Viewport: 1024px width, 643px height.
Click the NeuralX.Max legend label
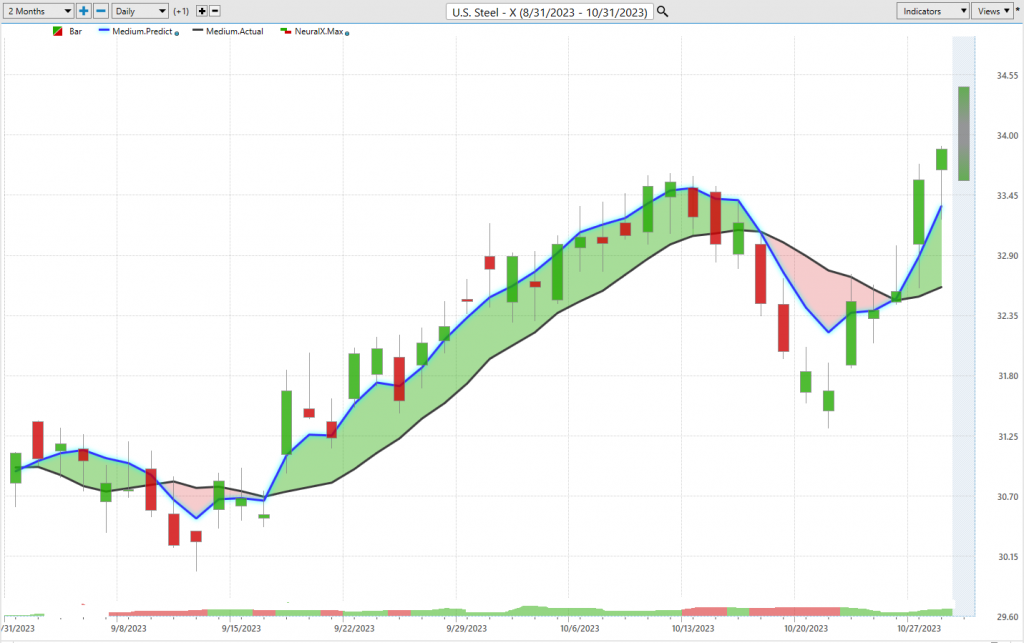click(319, 31)
